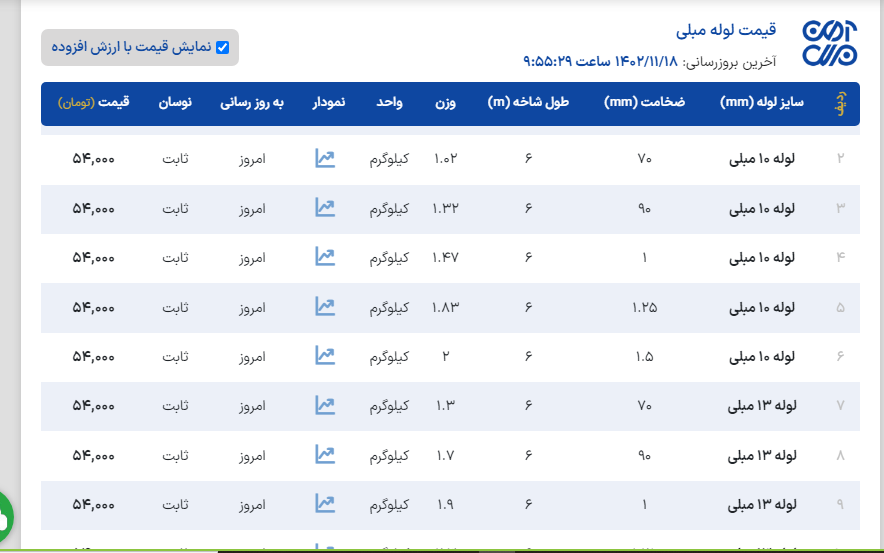Open price chart icon for row 3
This screenshot has height=553, width=884.
324,207
